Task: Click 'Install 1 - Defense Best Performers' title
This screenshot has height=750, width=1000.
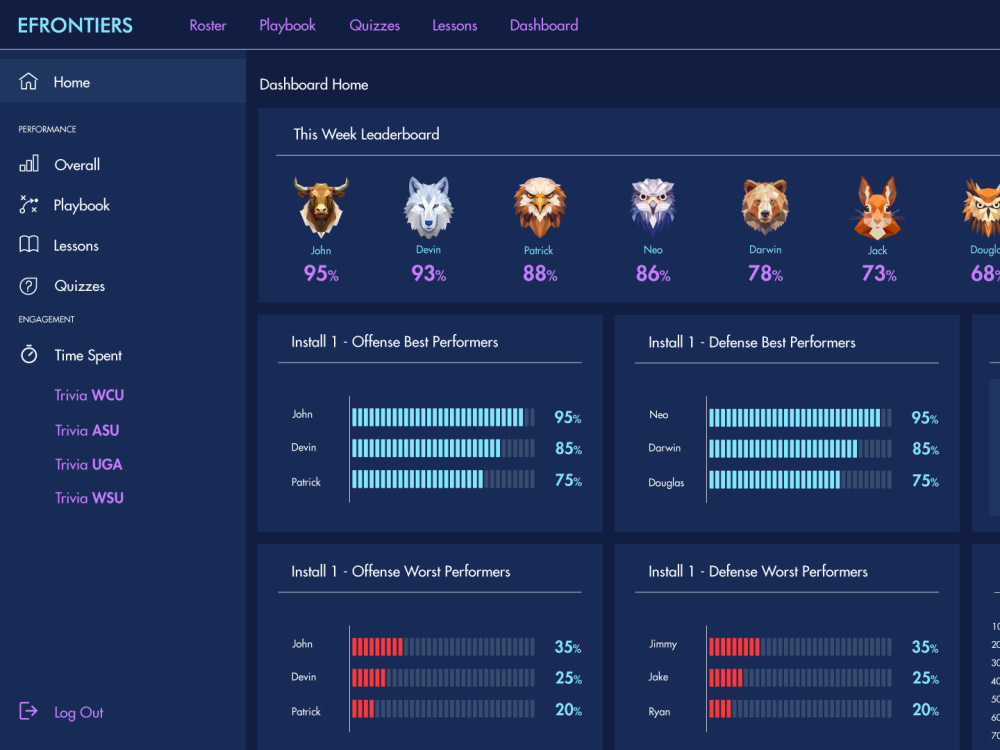Action: click(752, 342)
